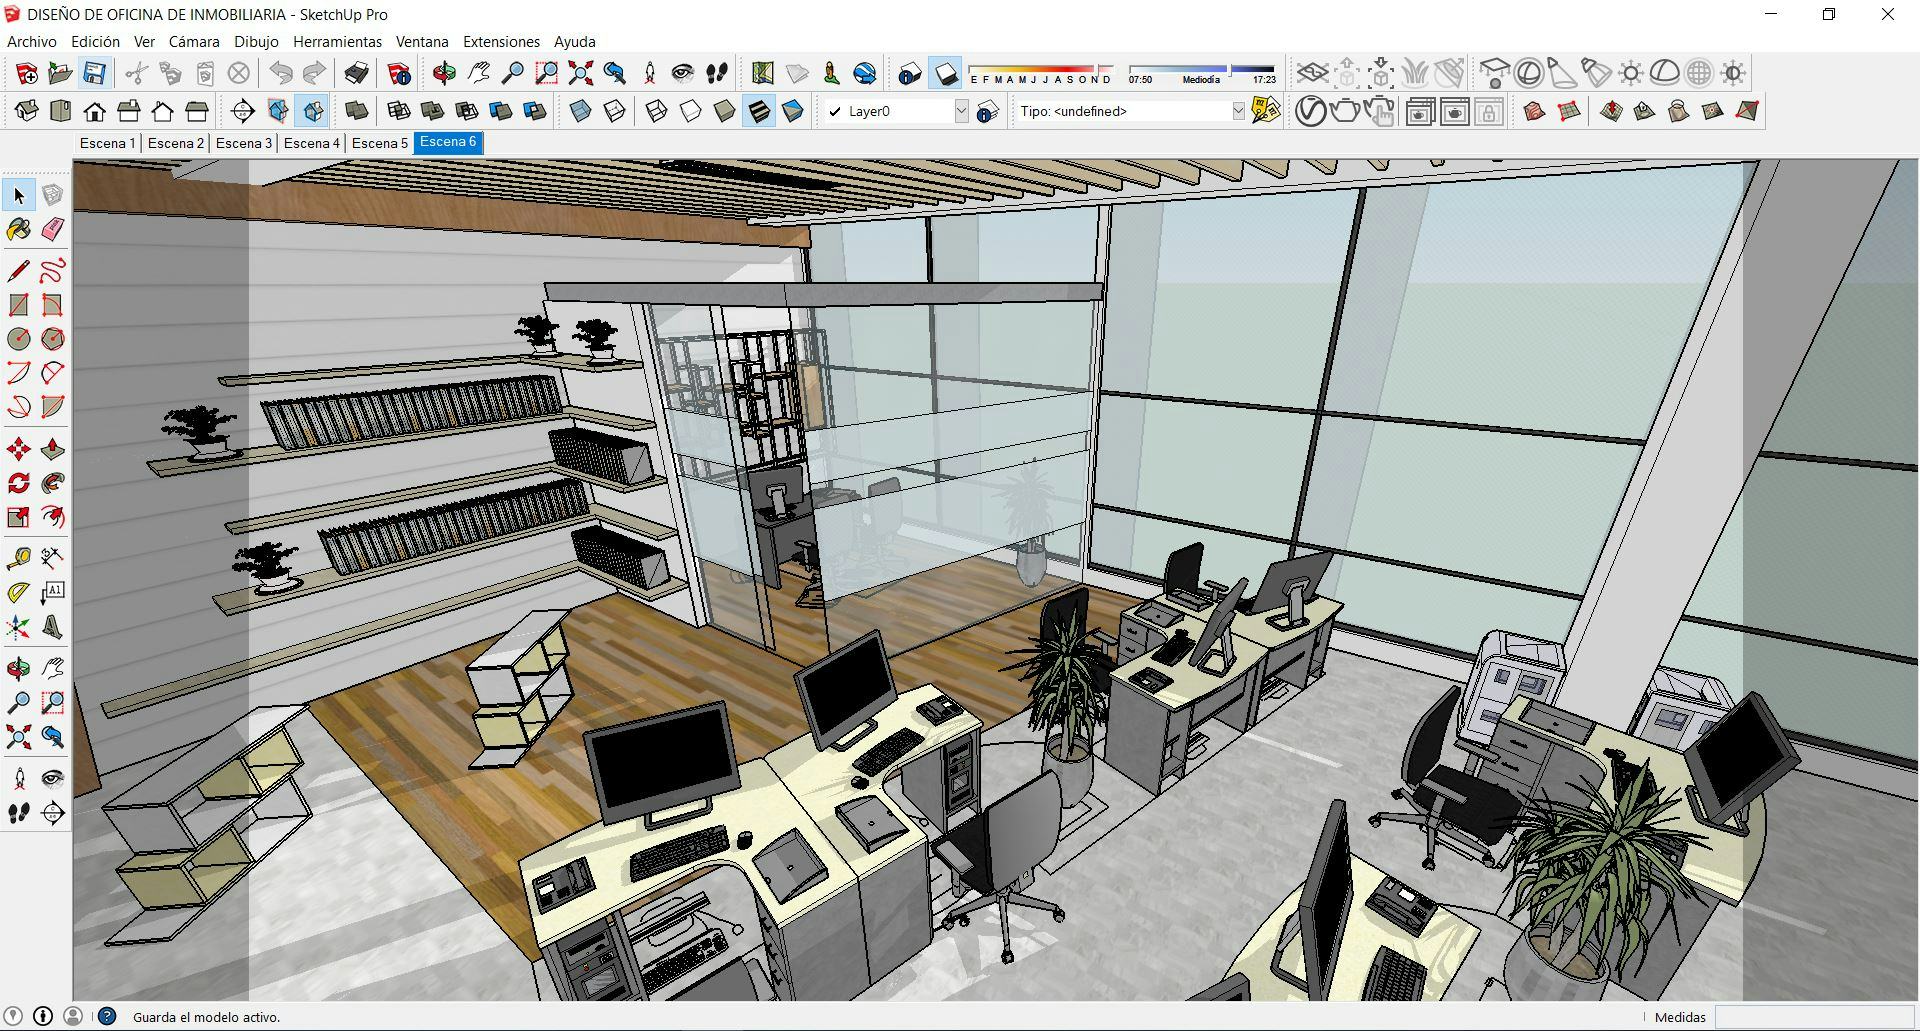Screen dimensions: 1920x1031
Task: Select the Eraser tool
Action: 52,229
